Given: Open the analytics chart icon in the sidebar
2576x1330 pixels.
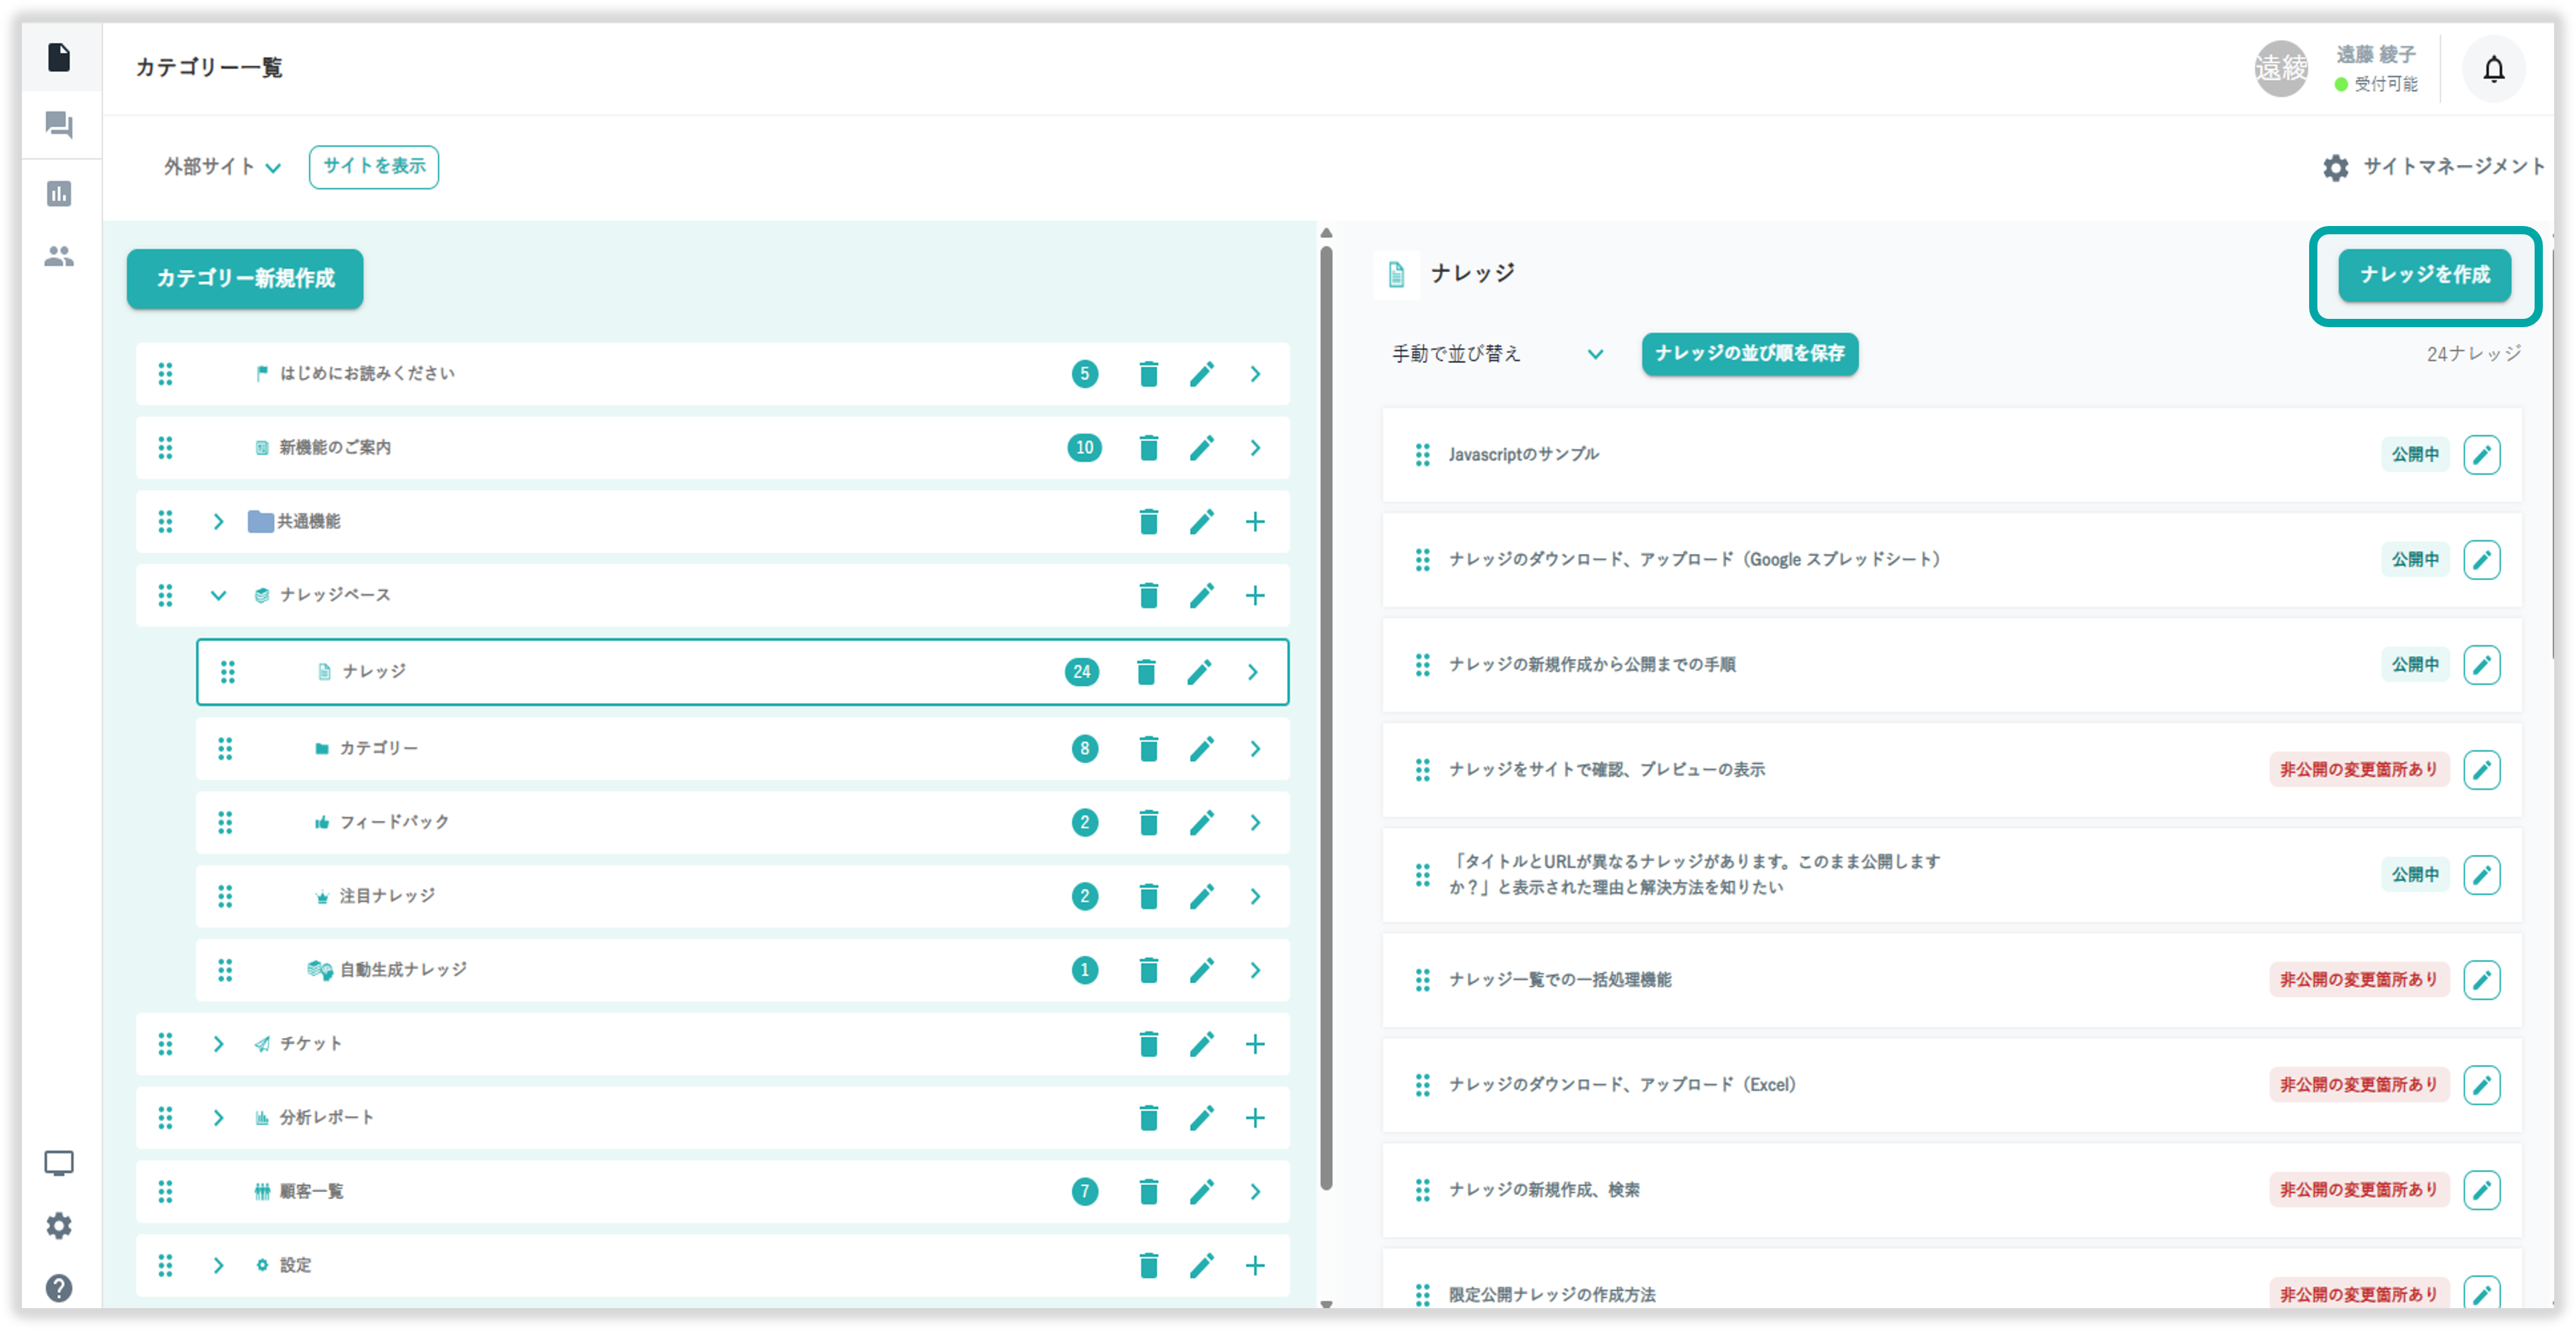Looking at the screenshot, I should click(59, 193).
